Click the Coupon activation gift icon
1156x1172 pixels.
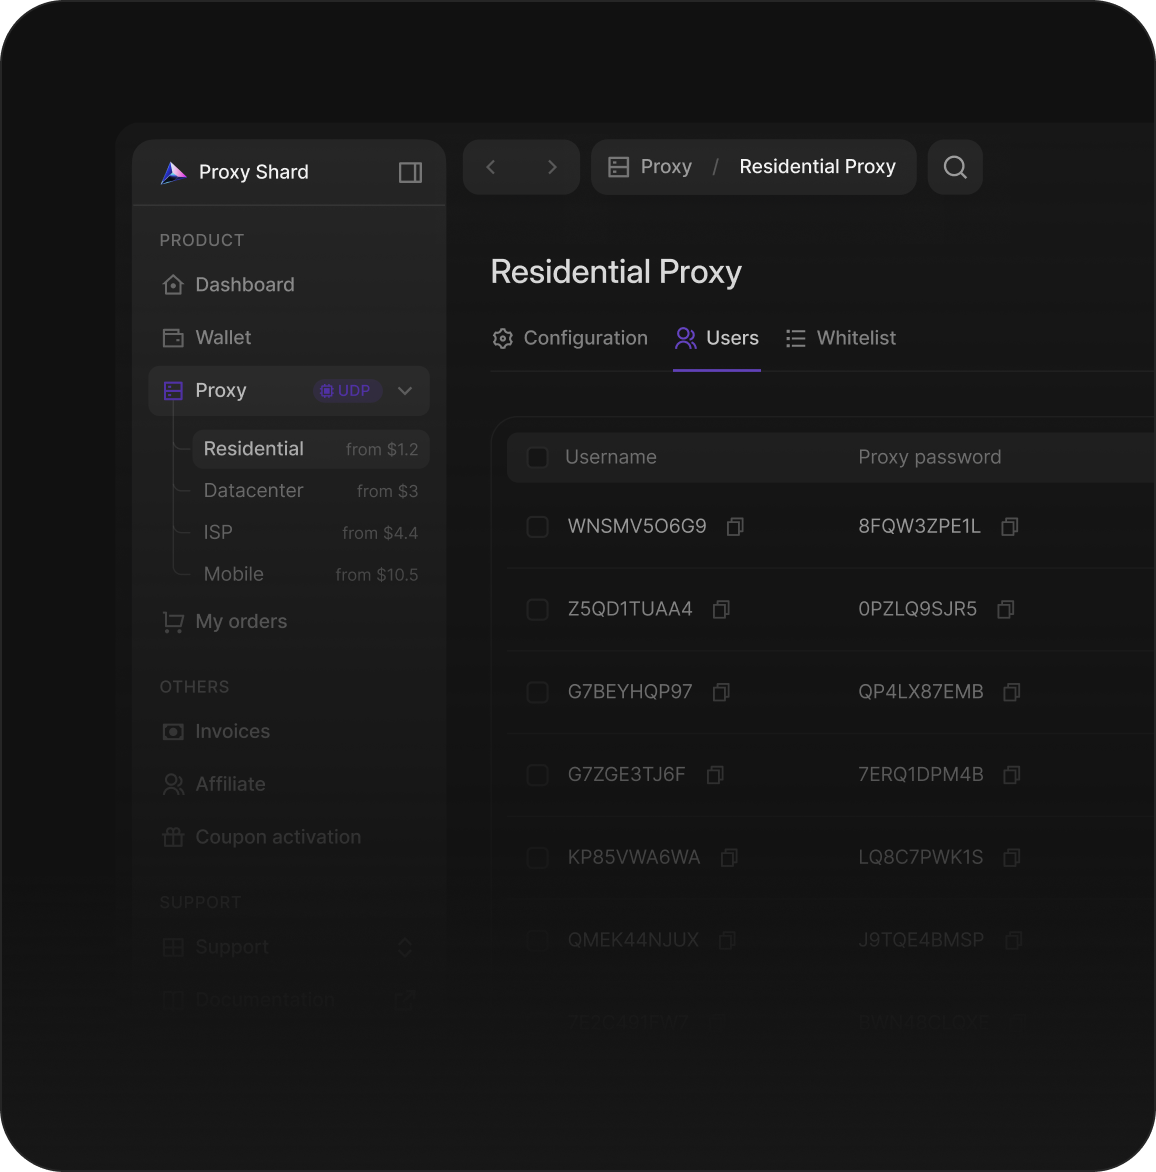(172, 837)
